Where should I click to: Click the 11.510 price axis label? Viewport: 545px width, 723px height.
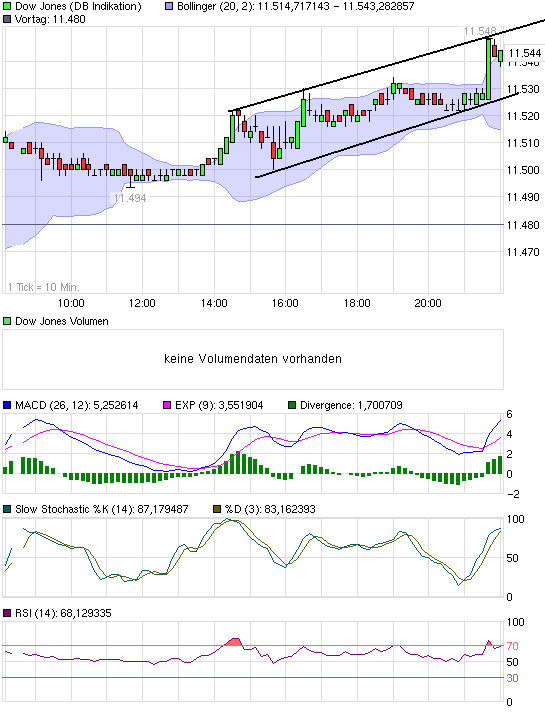point(523,143)
